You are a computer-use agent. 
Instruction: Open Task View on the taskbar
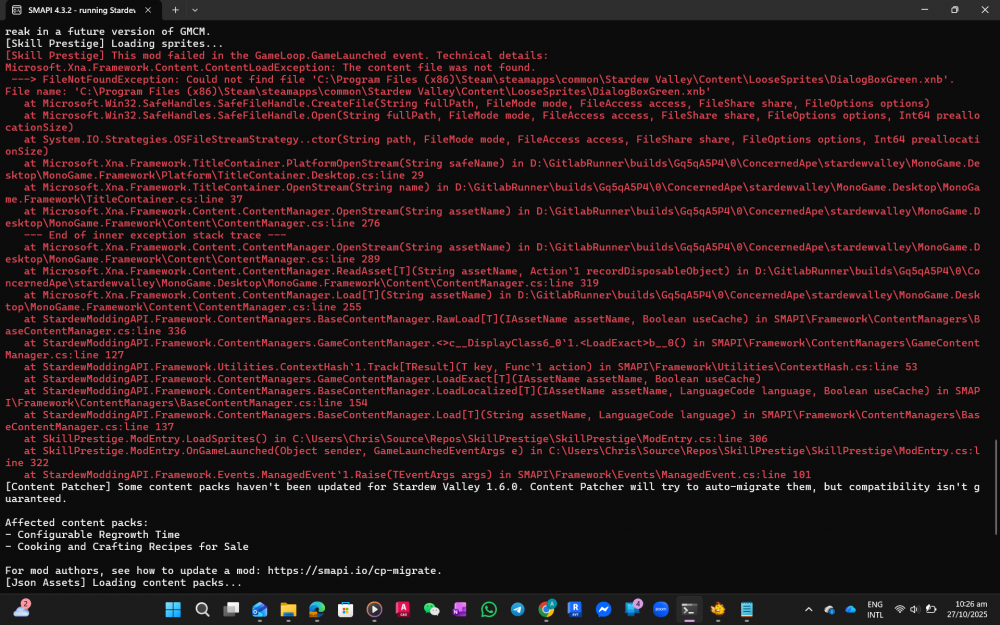(x=231, y=609)
